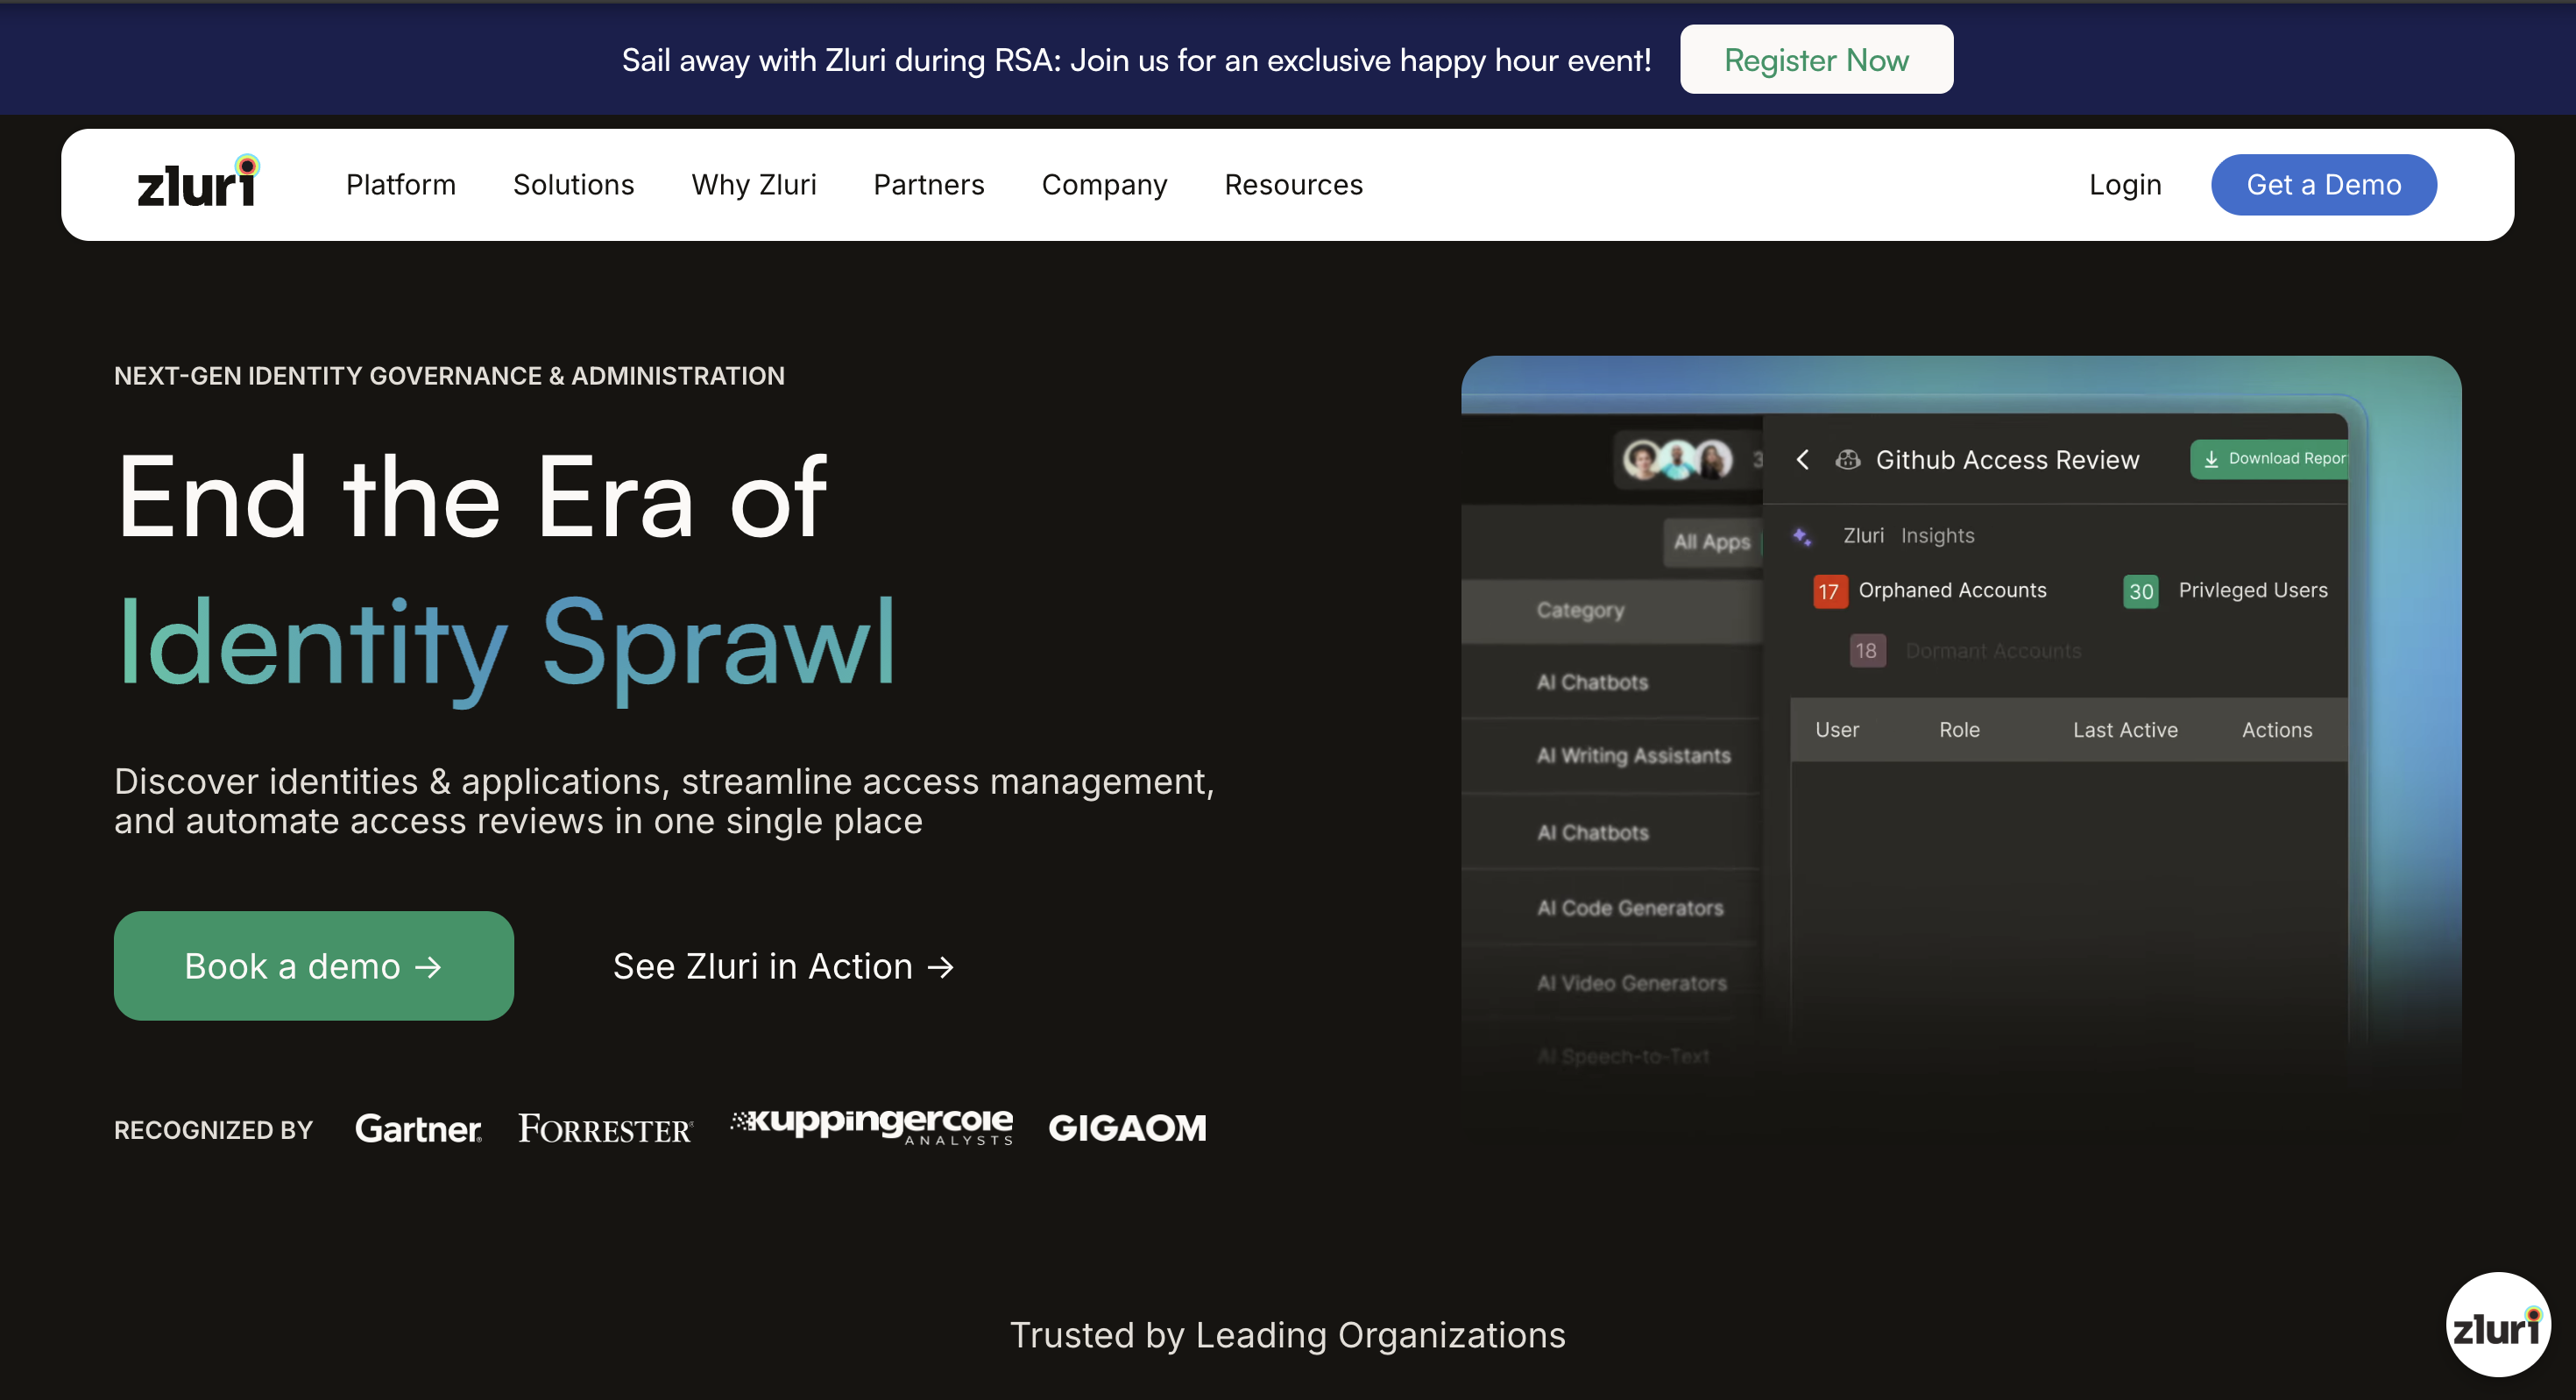Click the sparkle icon next to Zluri Insights
Image resolution: width=2576 pixels, height=1400 pixels.
1803,536
